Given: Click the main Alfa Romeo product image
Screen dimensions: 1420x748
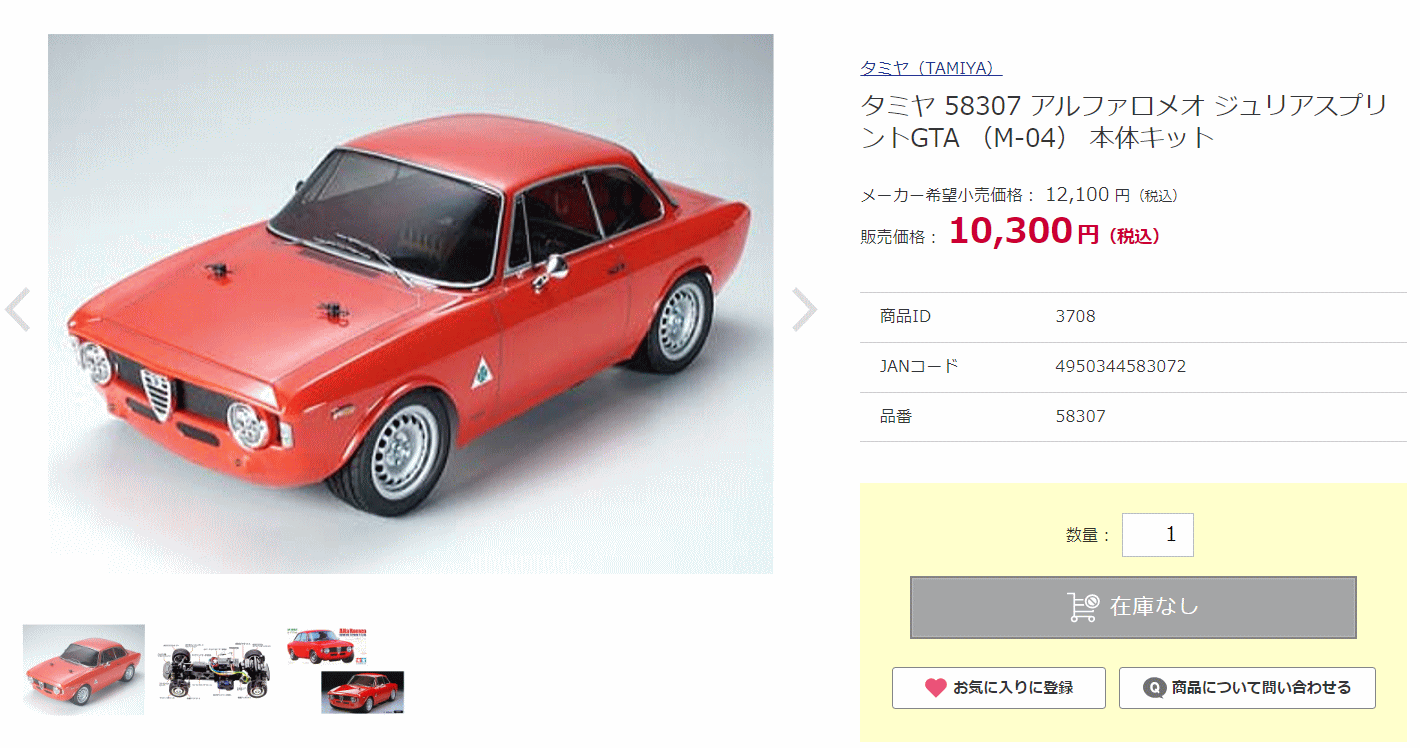Looking at the screenshot, I should [x=411, y=304].
